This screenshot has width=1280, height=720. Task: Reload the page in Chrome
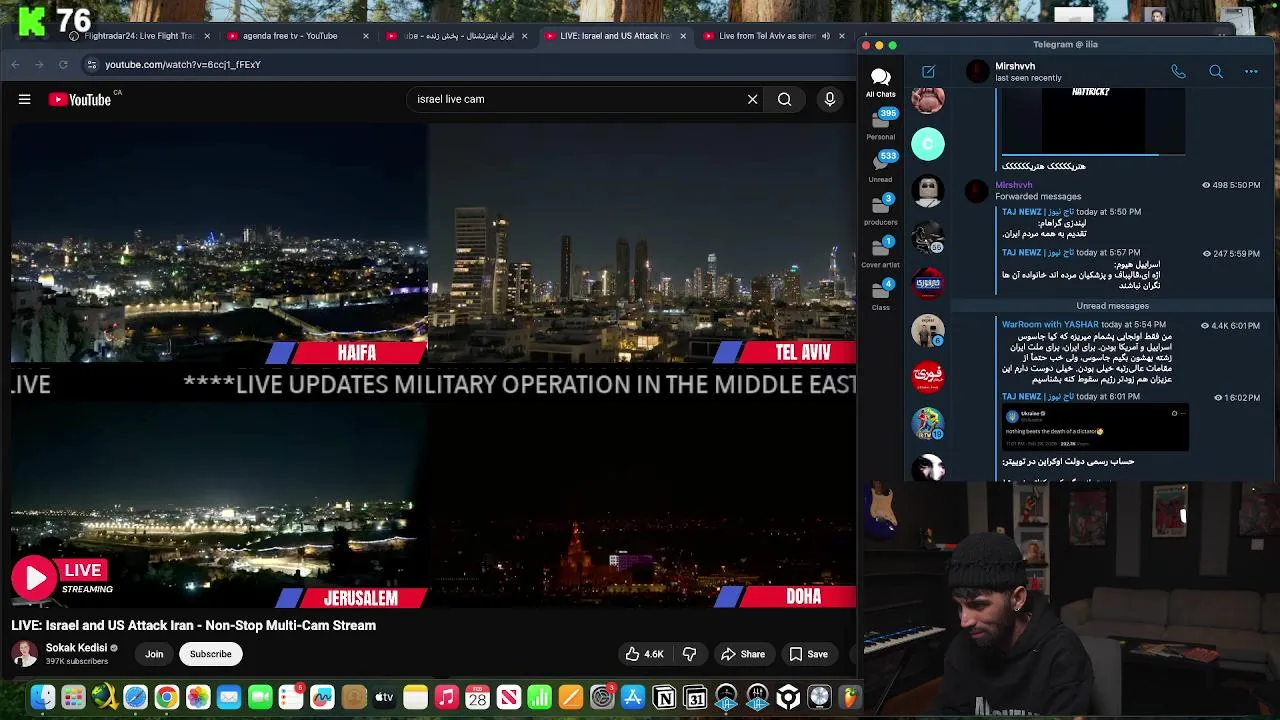[63, 64]
